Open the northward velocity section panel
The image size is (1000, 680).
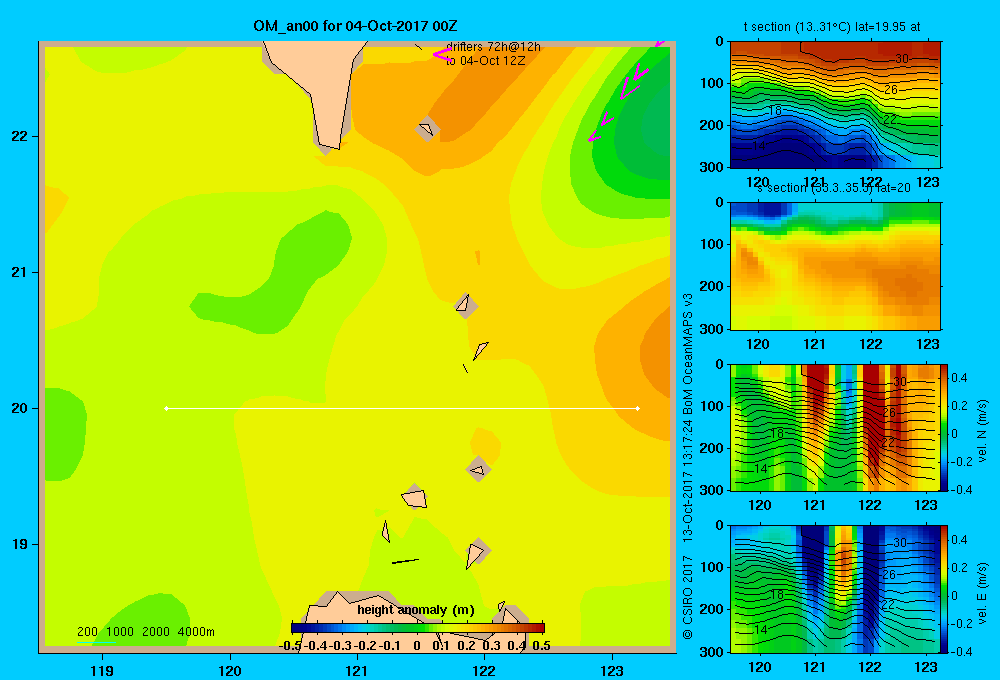point(835,427)
